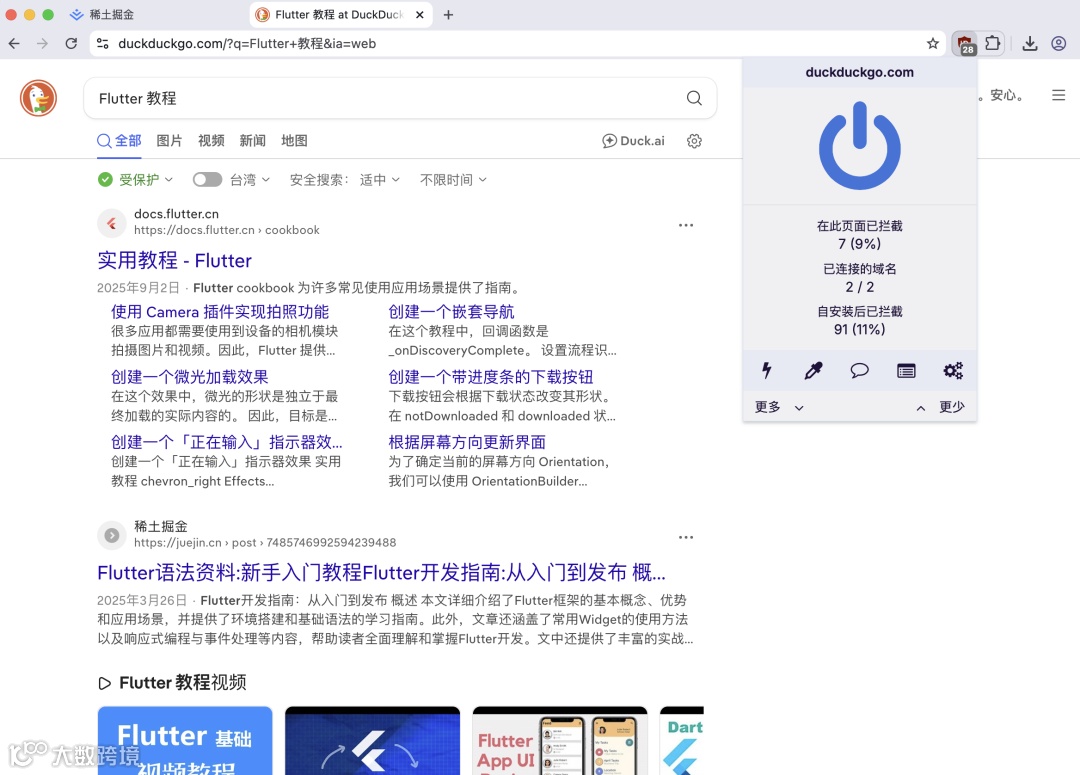This screenshot has width=1080, height=775.
Task: Open the DuckDuckGo hamburger menu
Action: pyautogui.click(x=1059, y=95)
